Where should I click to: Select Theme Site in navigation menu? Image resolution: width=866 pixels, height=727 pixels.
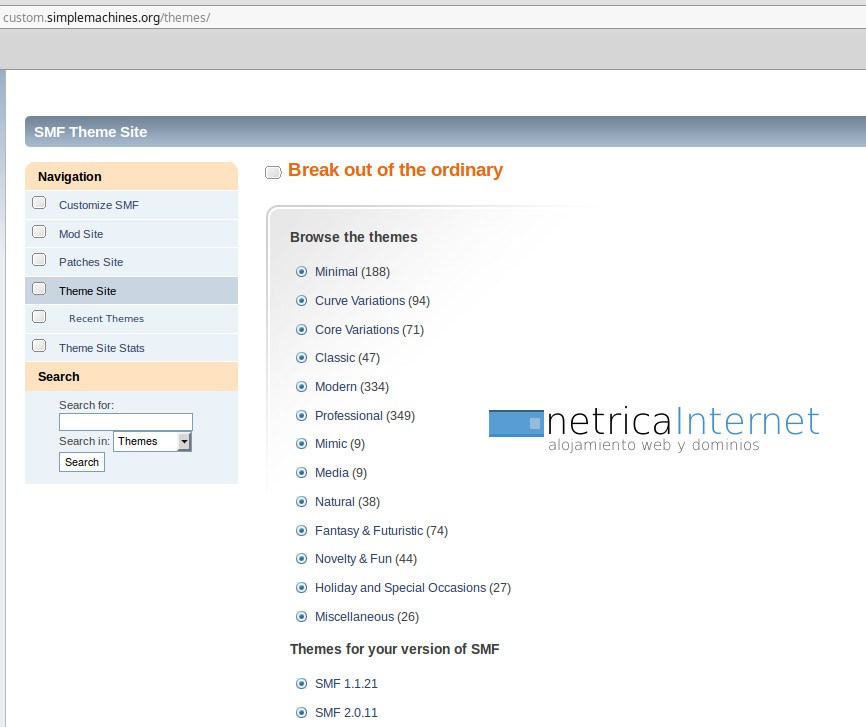87,291
